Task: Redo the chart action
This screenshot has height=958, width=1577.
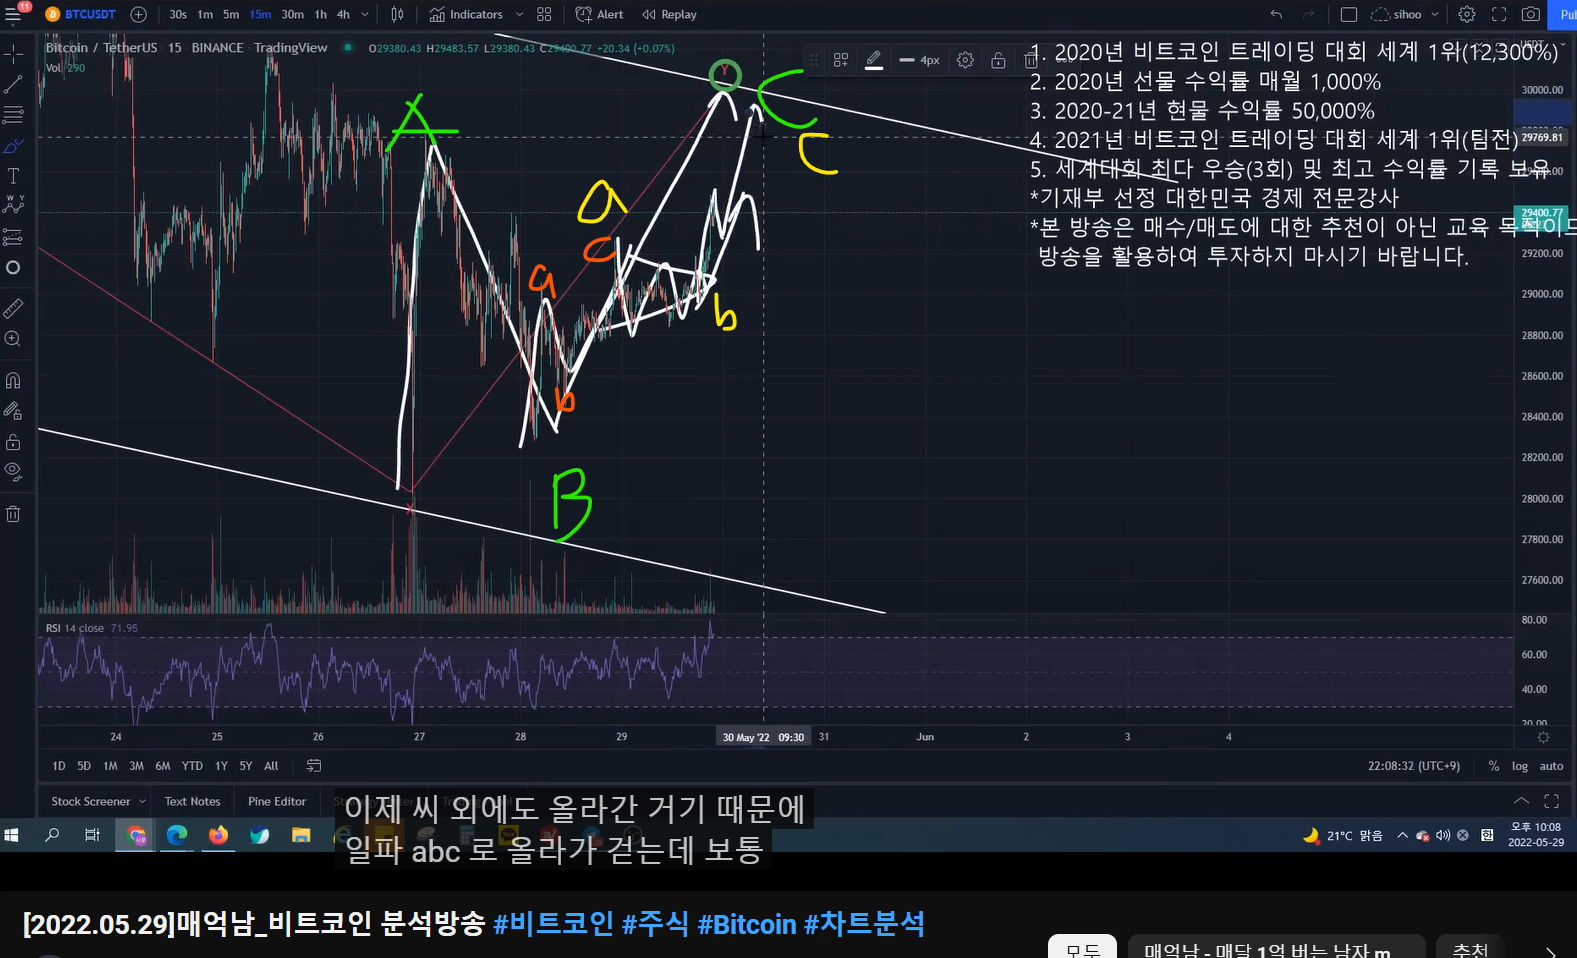Action: 1308,14
